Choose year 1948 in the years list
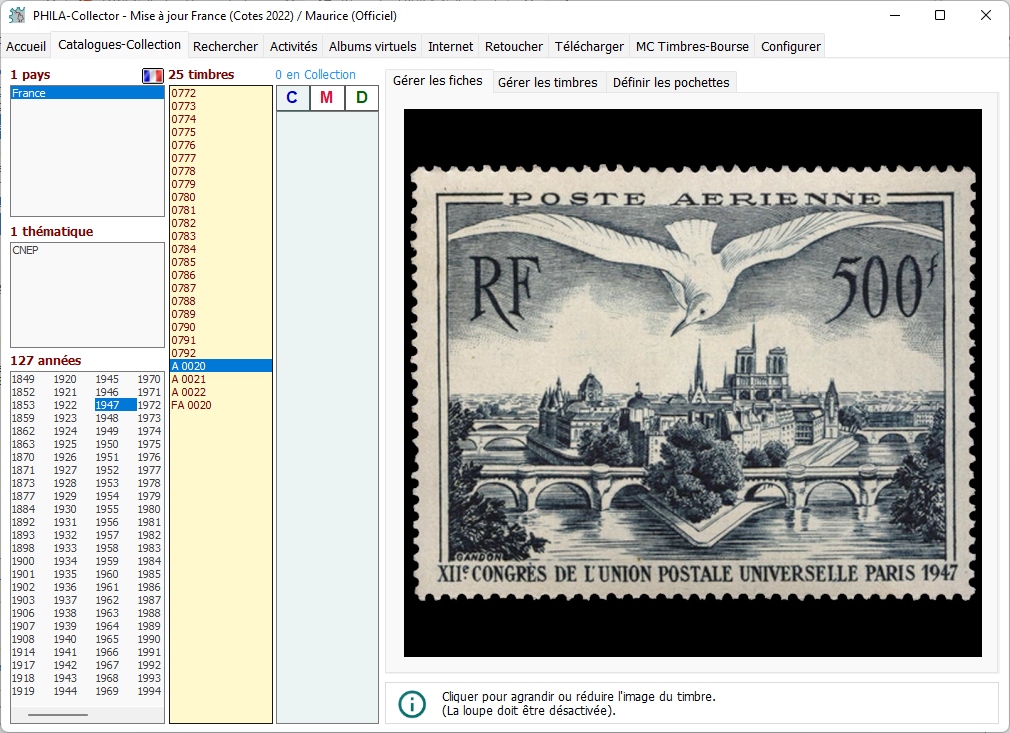1010x733 pixels. (x=107, y=418)
